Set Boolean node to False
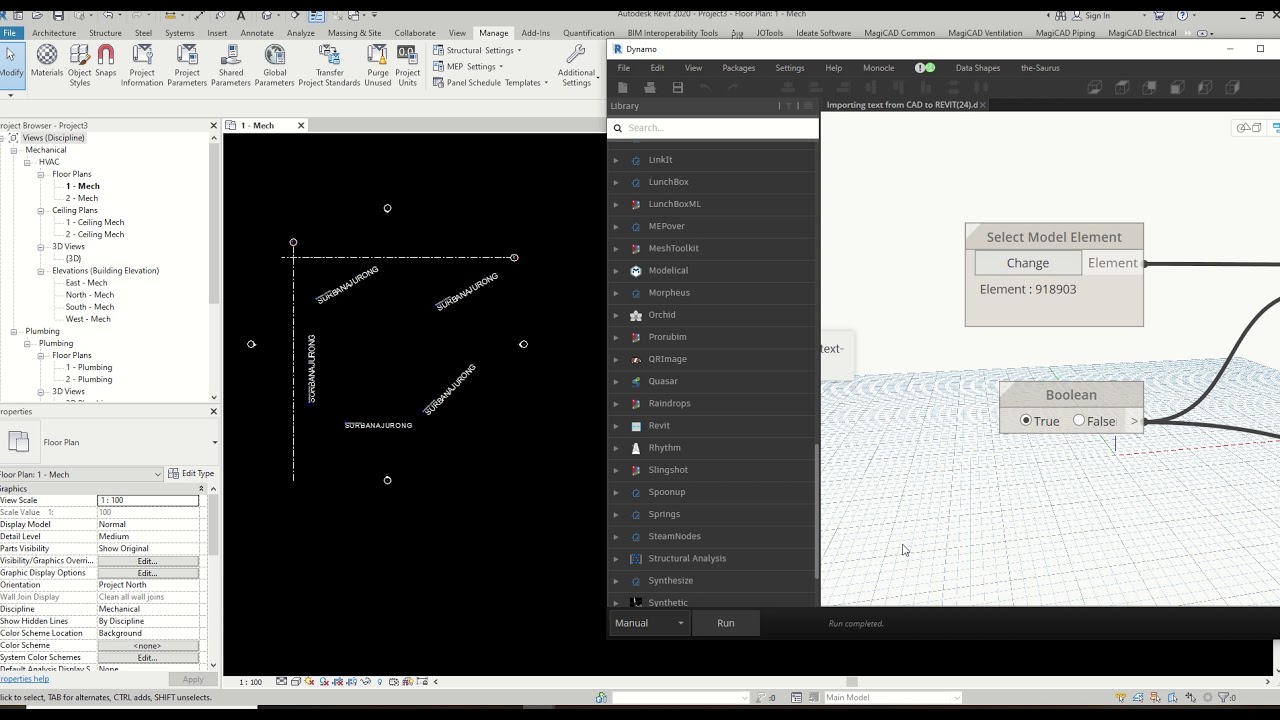Viewport: 1280px width, 720px height. pos(1079,421)
